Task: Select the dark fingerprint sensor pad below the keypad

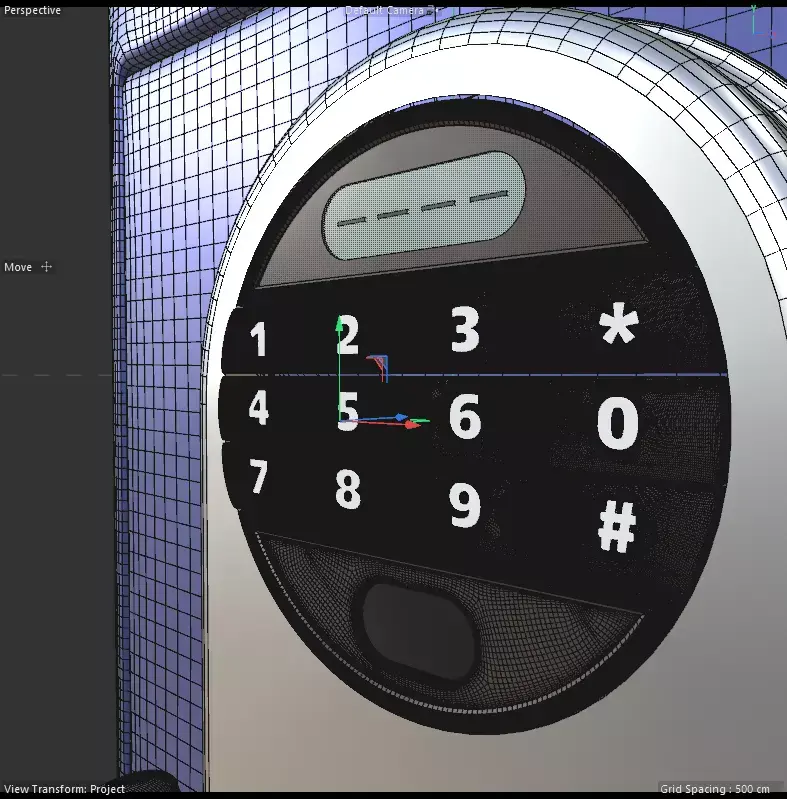Action: (x=419, y=631)
